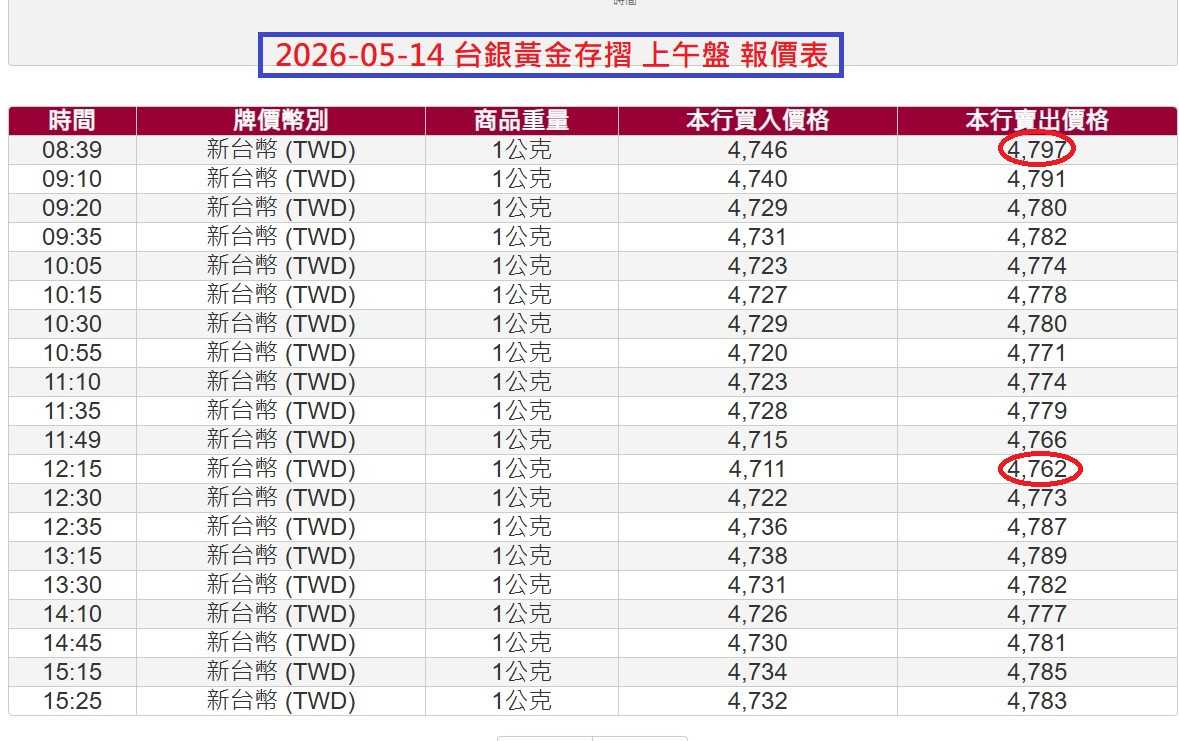Viewport: 1179px width, 741px height.
Task: Click buy price 4,720 in 10:55 row
Action: click(758, 353)
